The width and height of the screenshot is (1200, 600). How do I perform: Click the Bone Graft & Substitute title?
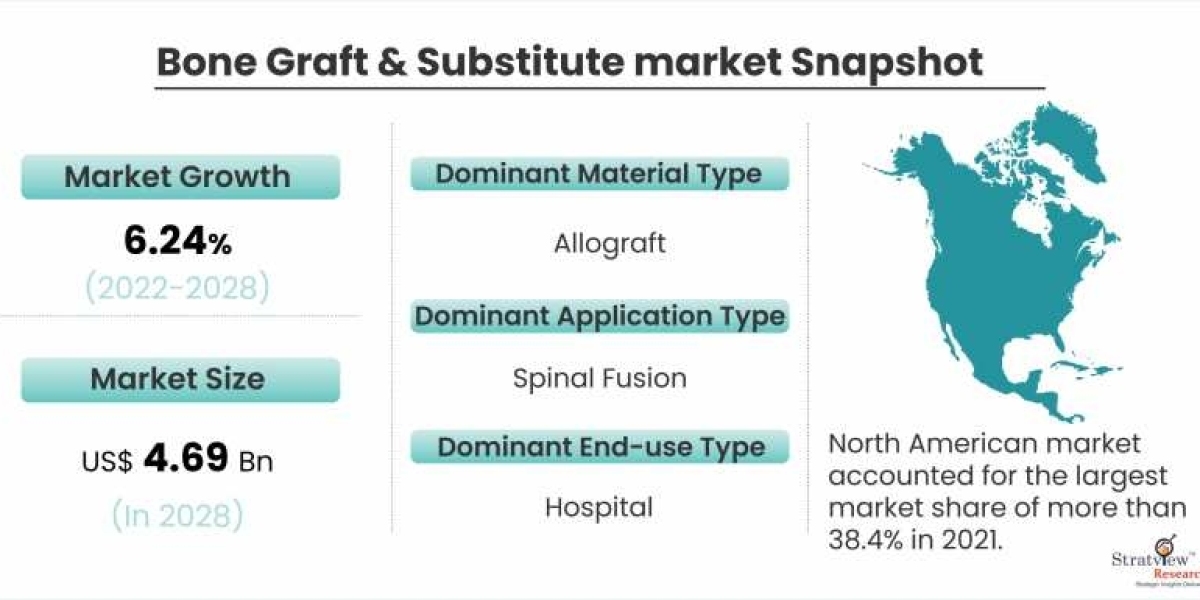[x=570, y=62]
